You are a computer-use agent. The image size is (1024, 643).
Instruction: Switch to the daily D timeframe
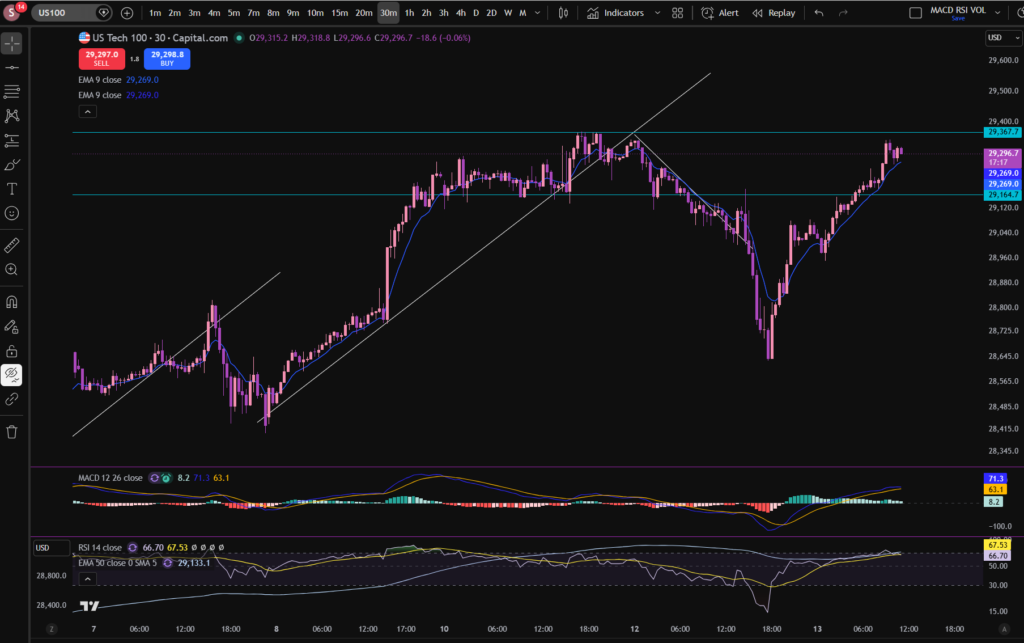click(x=476, y=12)
